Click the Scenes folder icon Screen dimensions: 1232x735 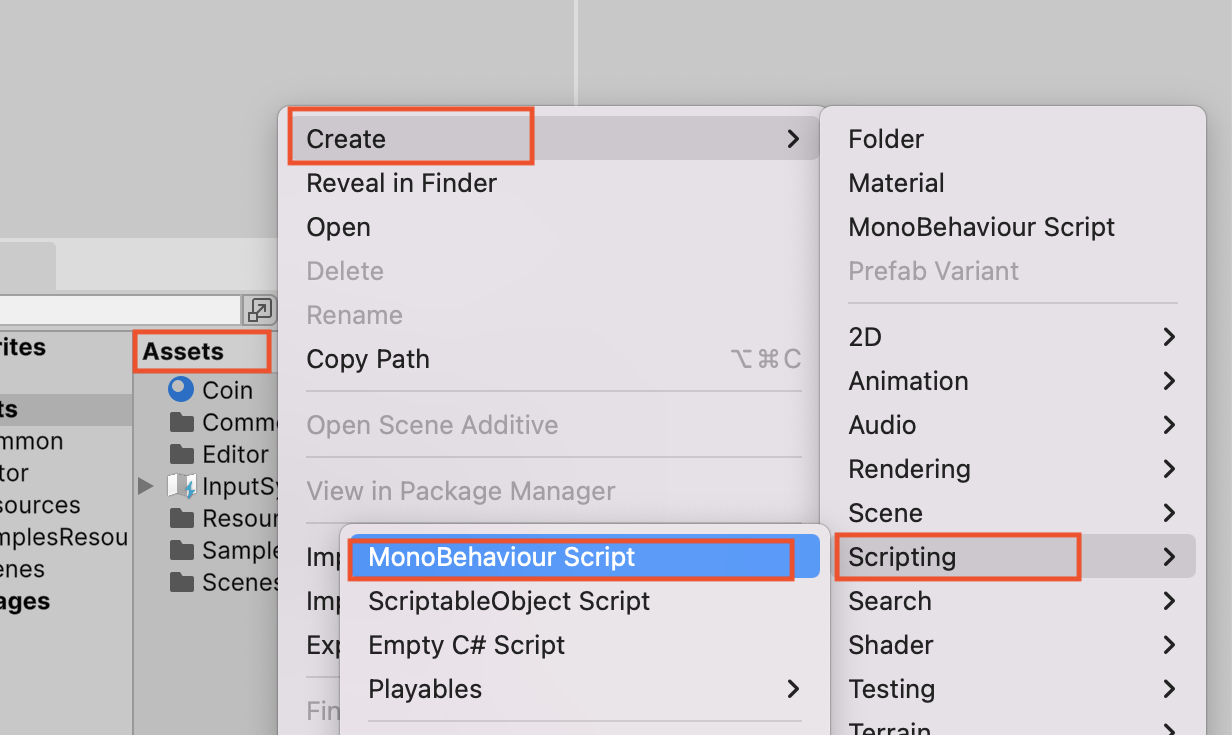coord(181,582)
